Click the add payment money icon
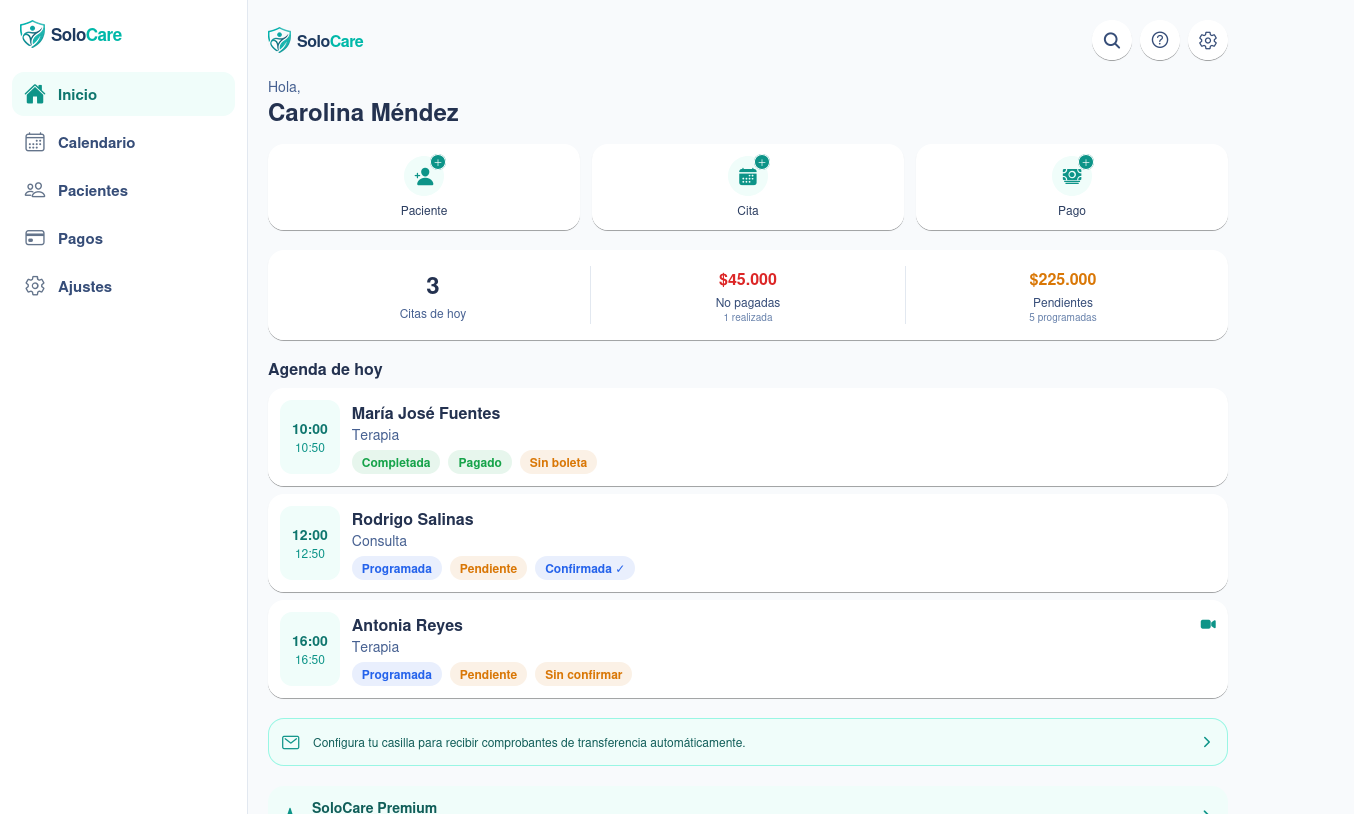 pyautogui.click(x=1072, y=176)
